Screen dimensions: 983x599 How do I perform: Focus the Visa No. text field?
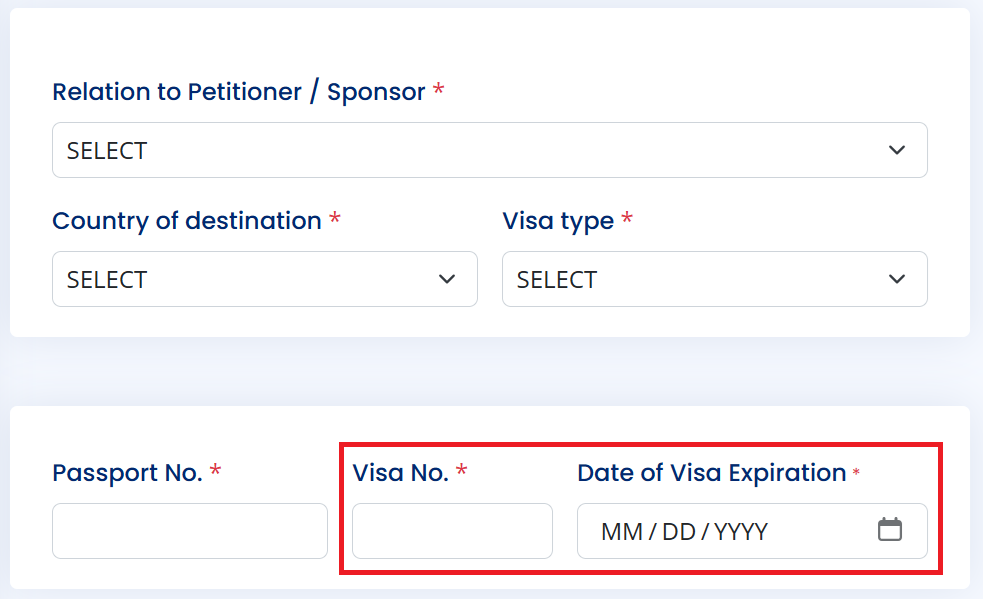coord(452,531)
